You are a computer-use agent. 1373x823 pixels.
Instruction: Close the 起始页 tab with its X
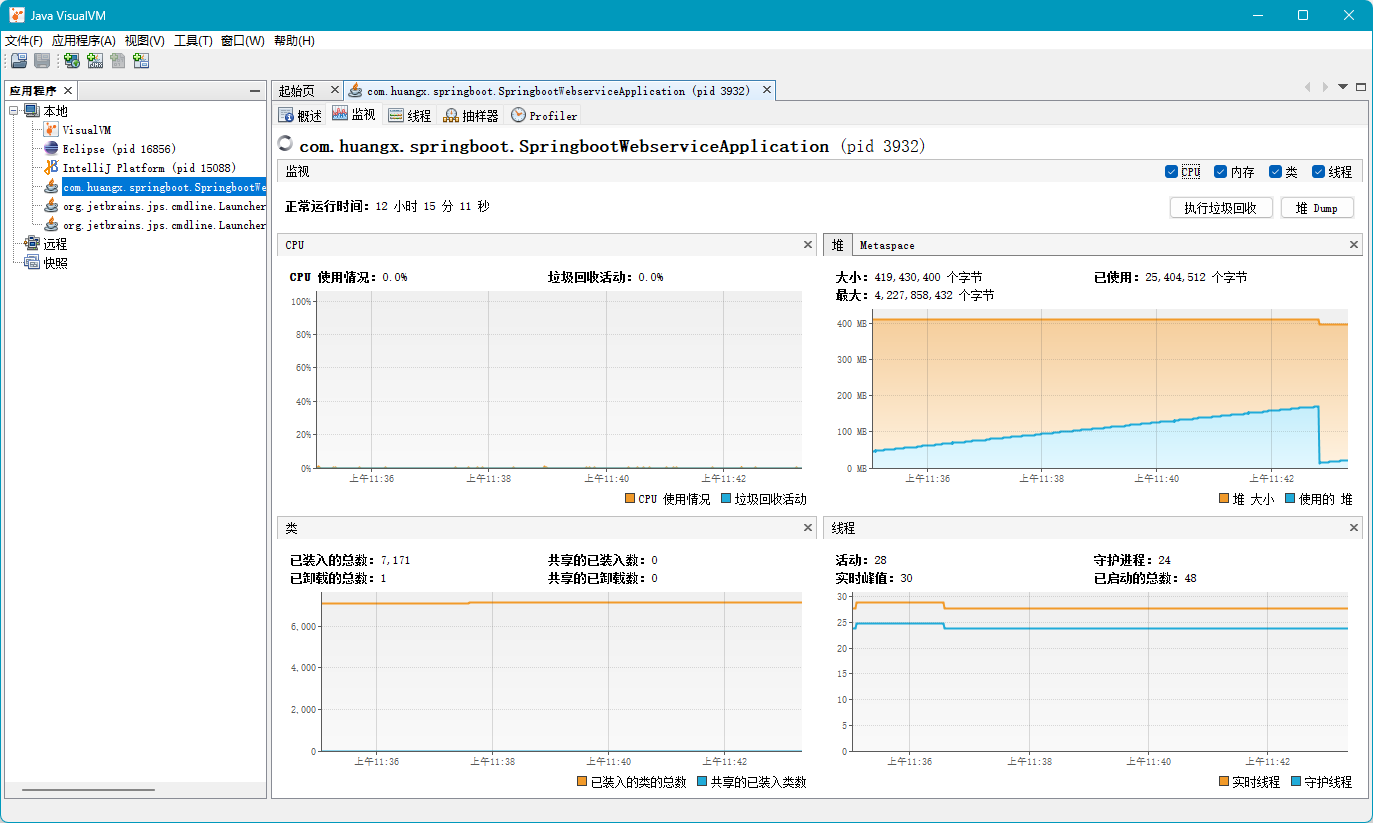[334, 91]
